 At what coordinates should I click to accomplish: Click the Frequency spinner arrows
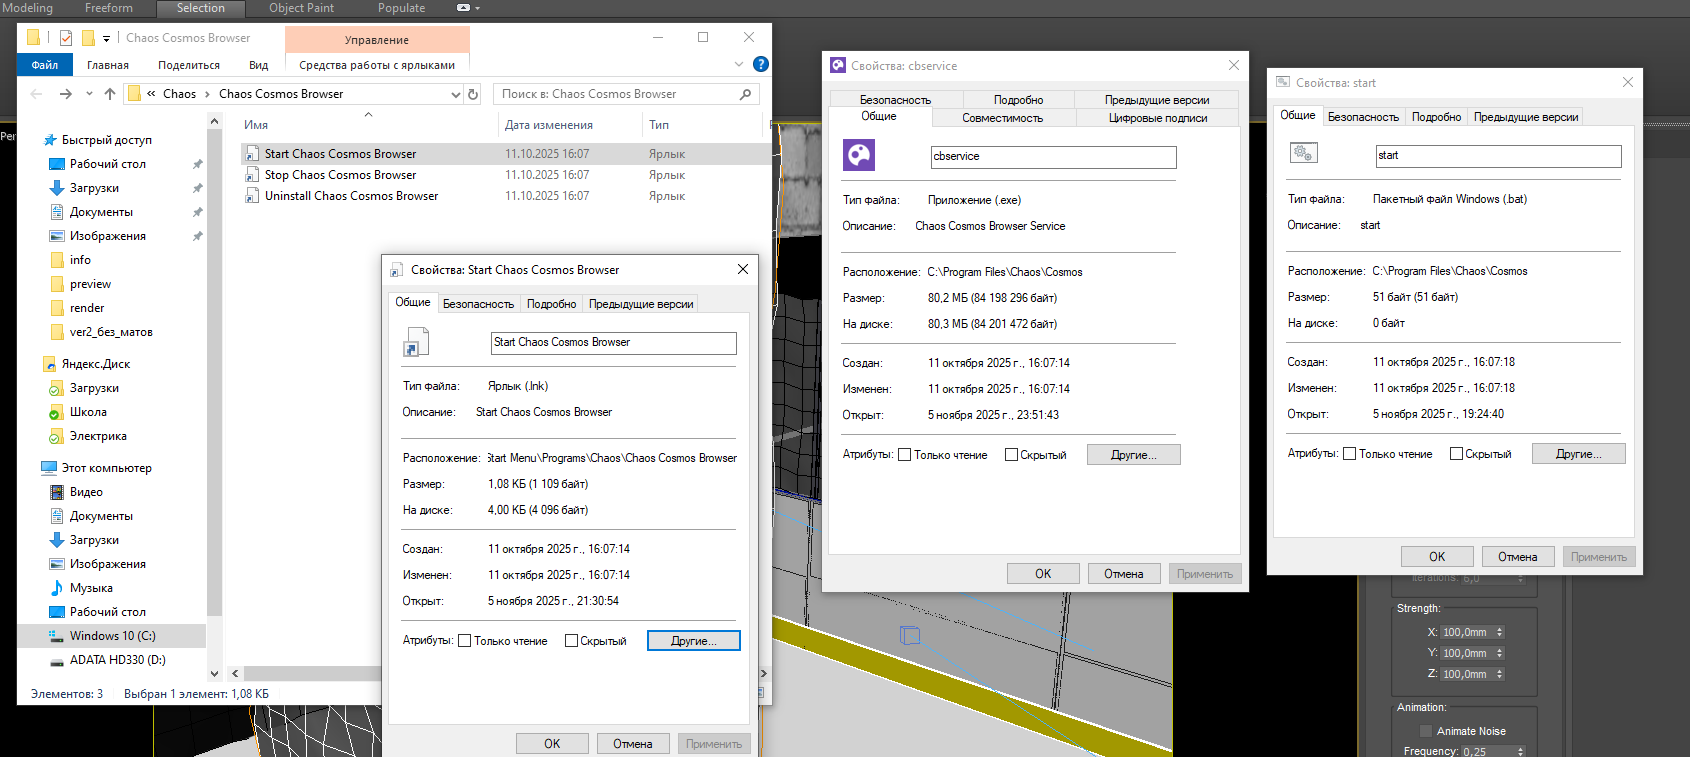pyautogui.click(x=1521, y=751)
